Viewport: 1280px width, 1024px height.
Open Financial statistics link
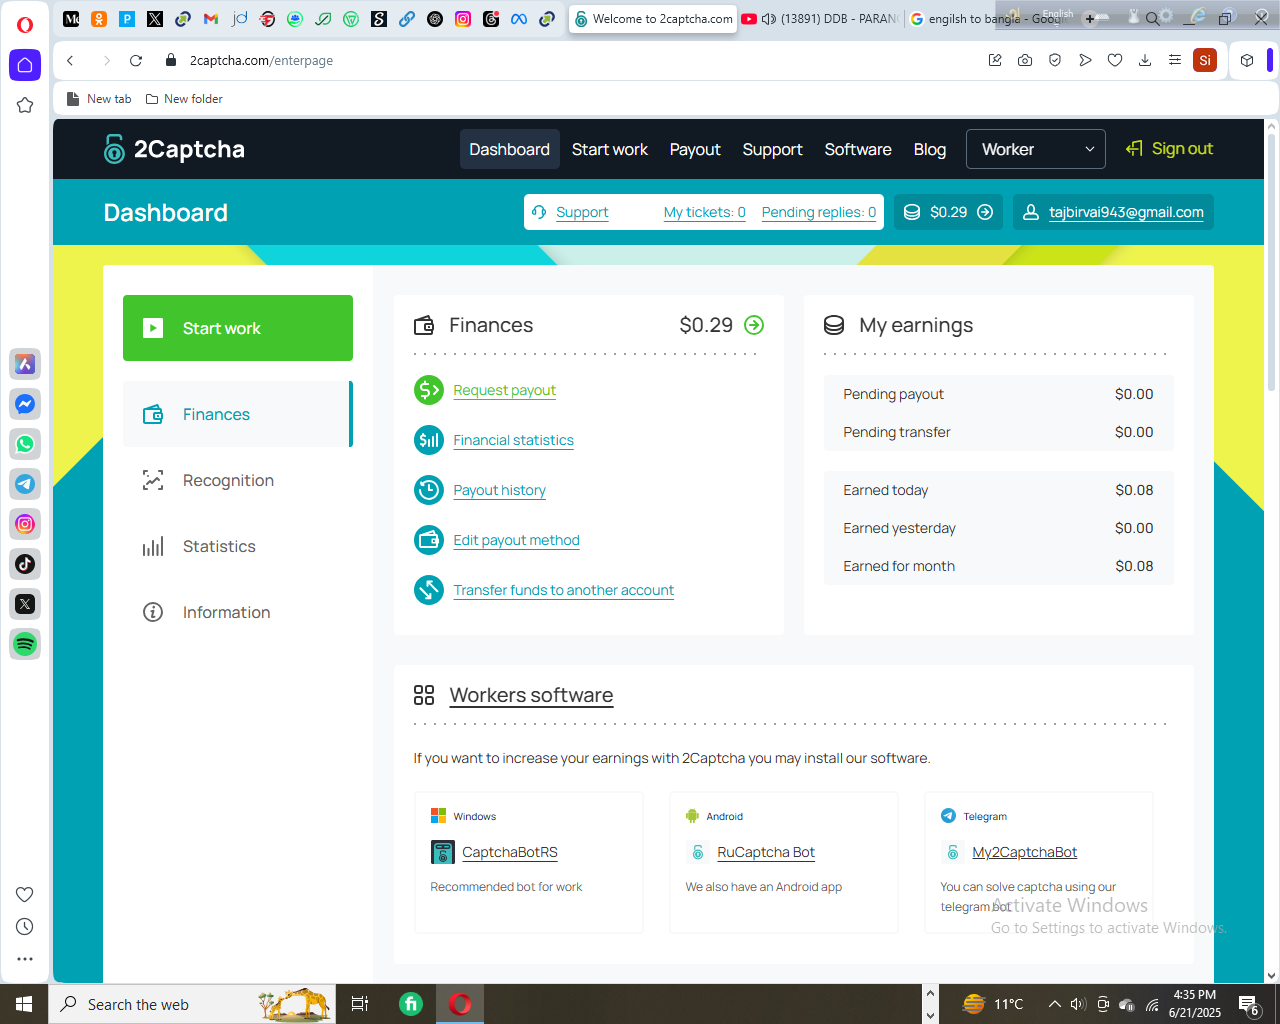513,440
